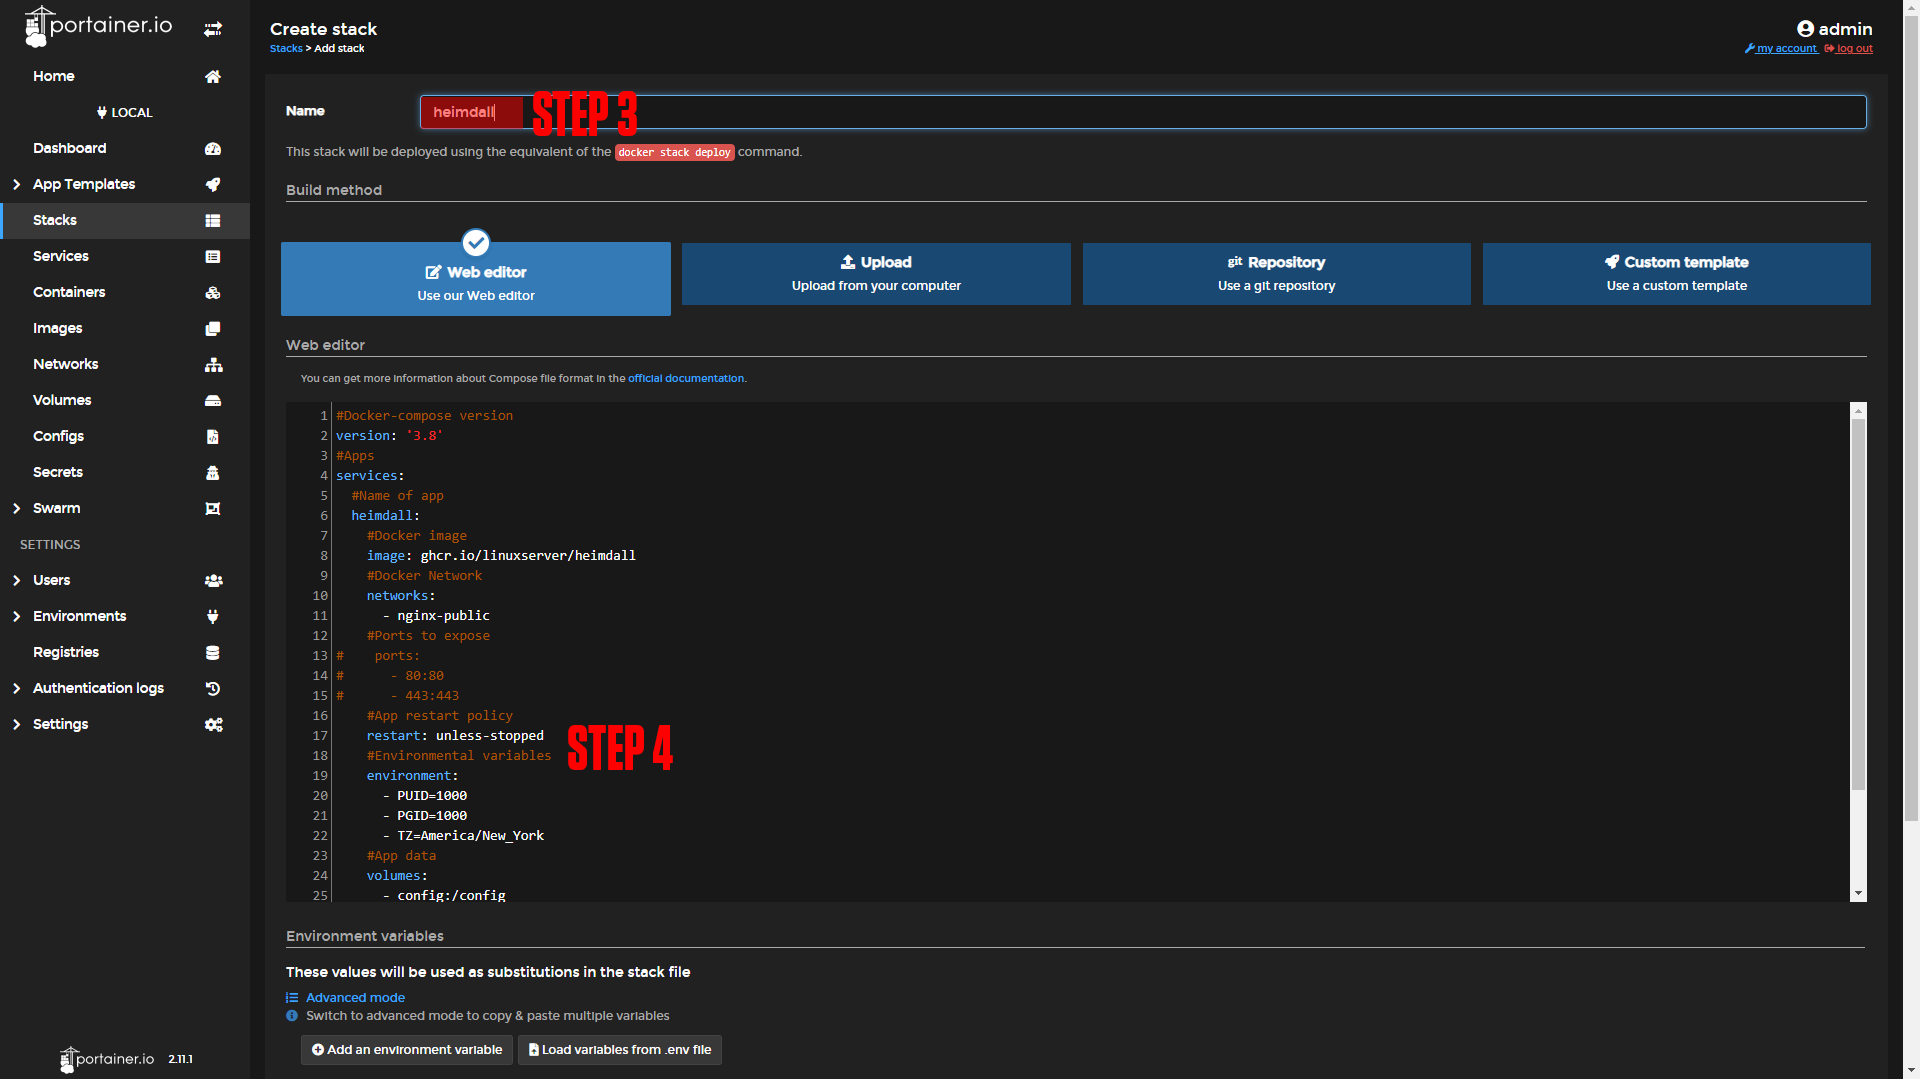This screenshot has height=1079, width=1920.
Task: Click the Registries database icon
Action: [213, 653]
